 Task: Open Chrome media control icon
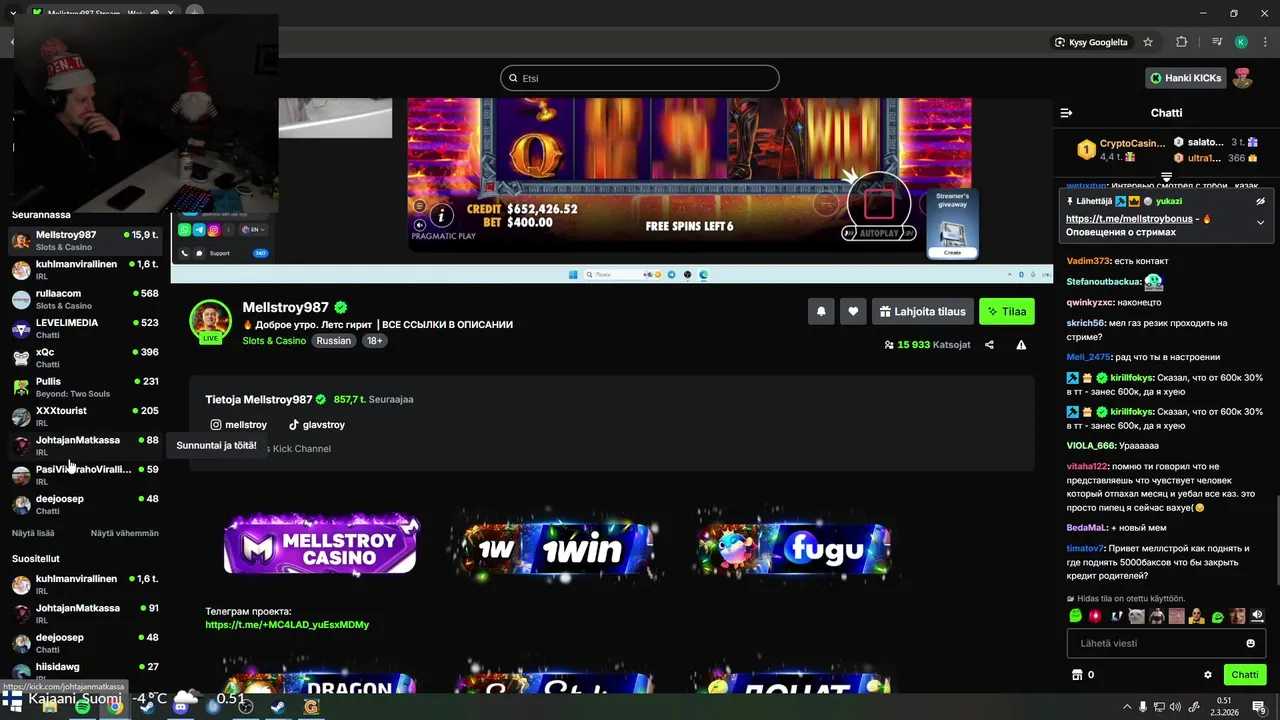[1217, 42]
